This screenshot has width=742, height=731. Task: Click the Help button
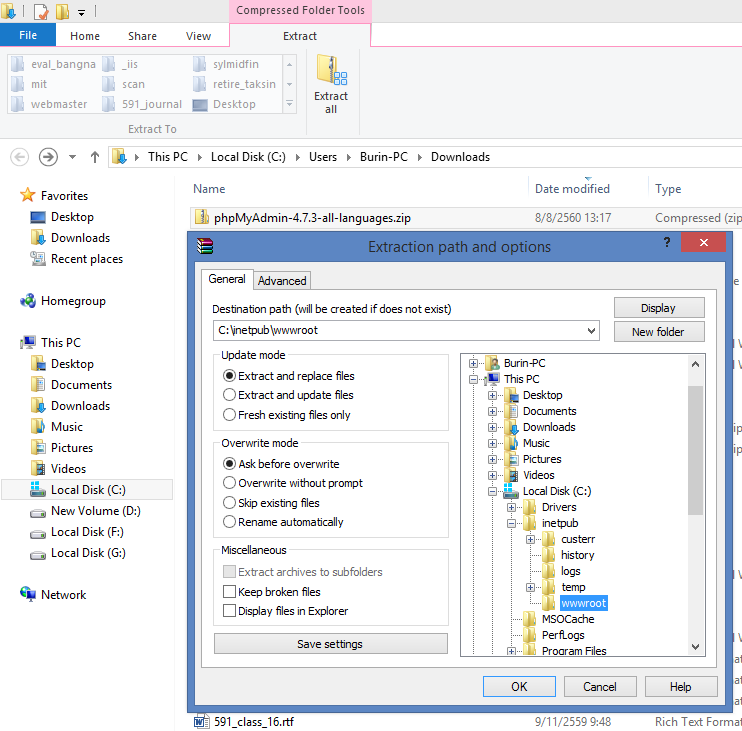(x=680, y=686)
